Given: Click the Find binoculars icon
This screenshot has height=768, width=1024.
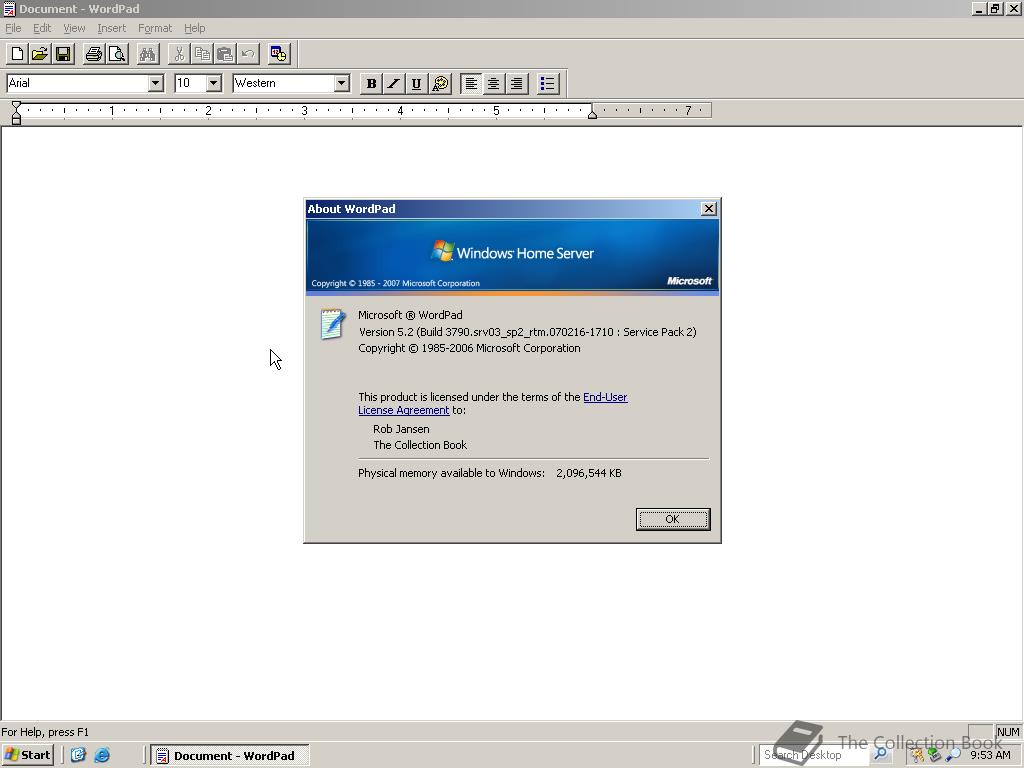Looking at the screenshot, I should tap(148, 54).
